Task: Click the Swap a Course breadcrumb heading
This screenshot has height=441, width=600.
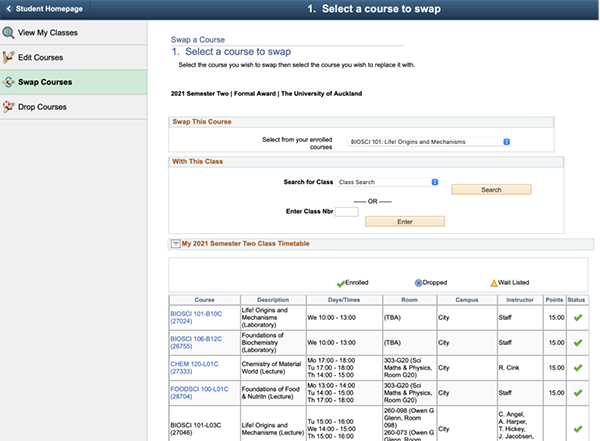Action: 198,40
